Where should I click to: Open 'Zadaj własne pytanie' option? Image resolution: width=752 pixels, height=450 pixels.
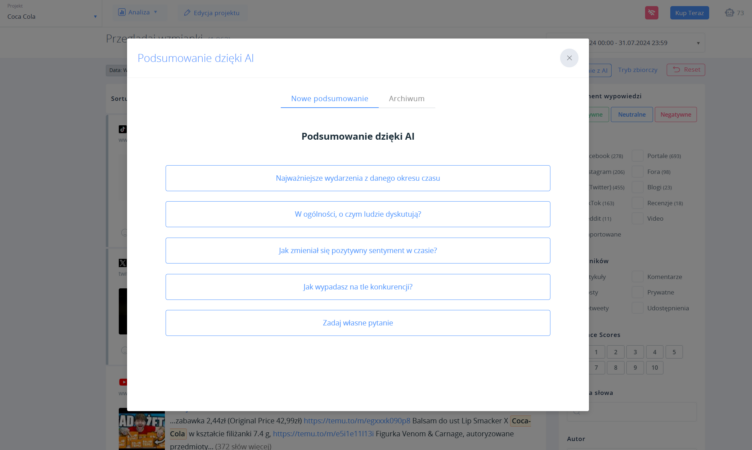coord(357,323)
